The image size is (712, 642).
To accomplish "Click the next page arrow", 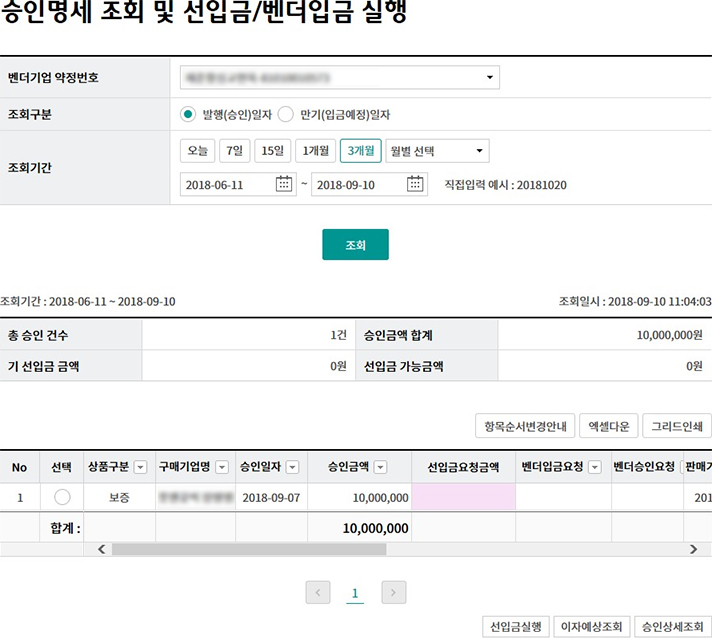I will click(x=394, y=592).
